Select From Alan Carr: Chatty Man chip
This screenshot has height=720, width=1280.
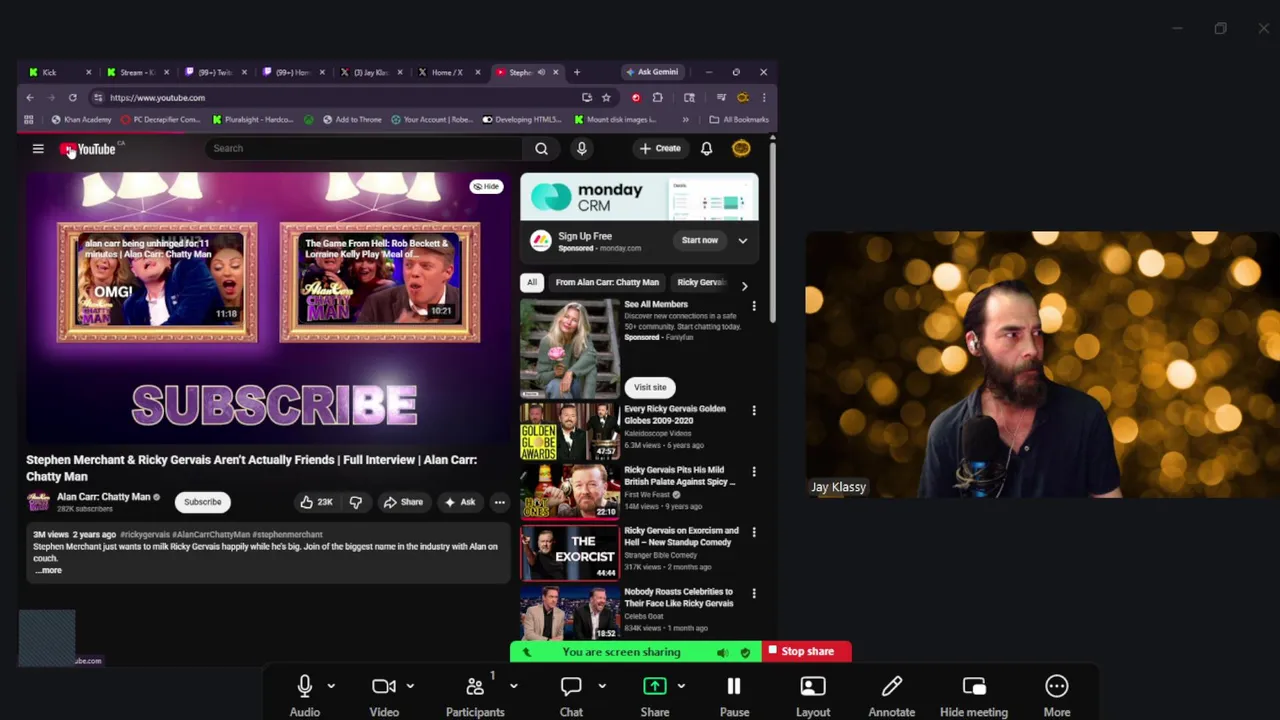pyautogui.click(x=607, y=283)
